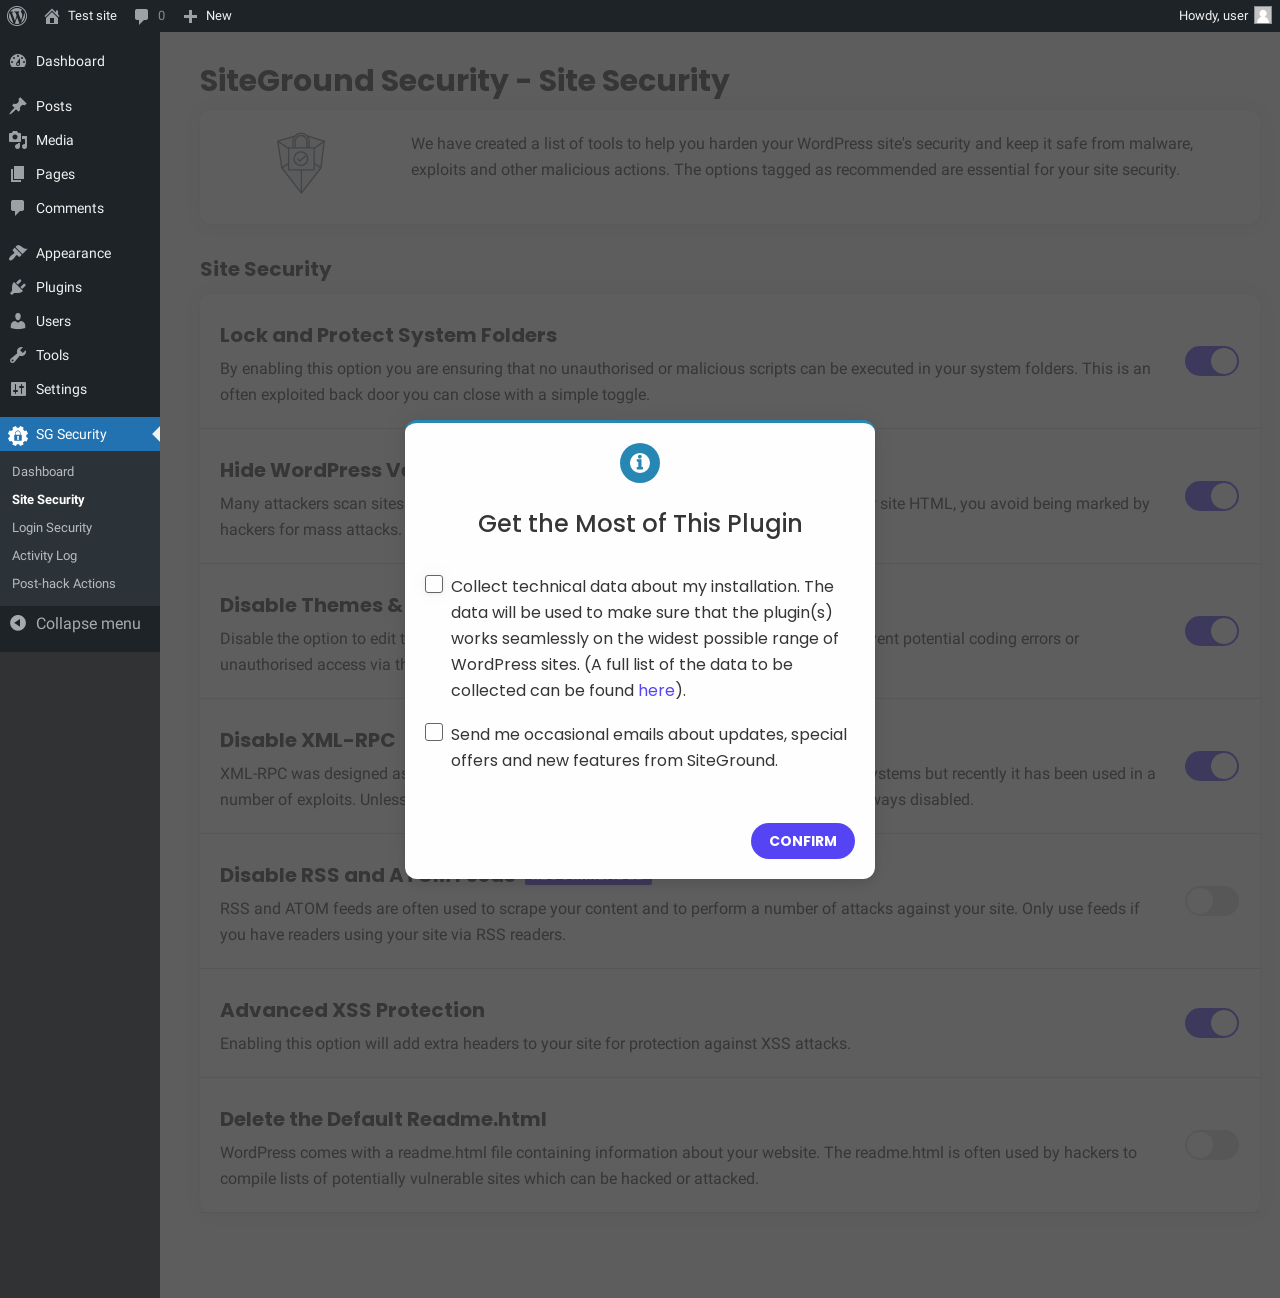
Task: Open Tools wrench icon in sidebar
Action: click(18, 355)
